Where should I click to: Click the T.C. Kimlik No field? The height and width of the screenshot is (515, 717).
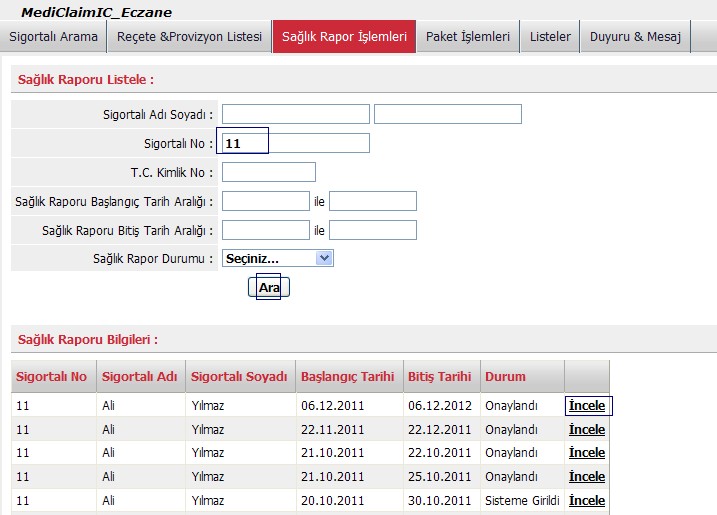click(269, 172)
